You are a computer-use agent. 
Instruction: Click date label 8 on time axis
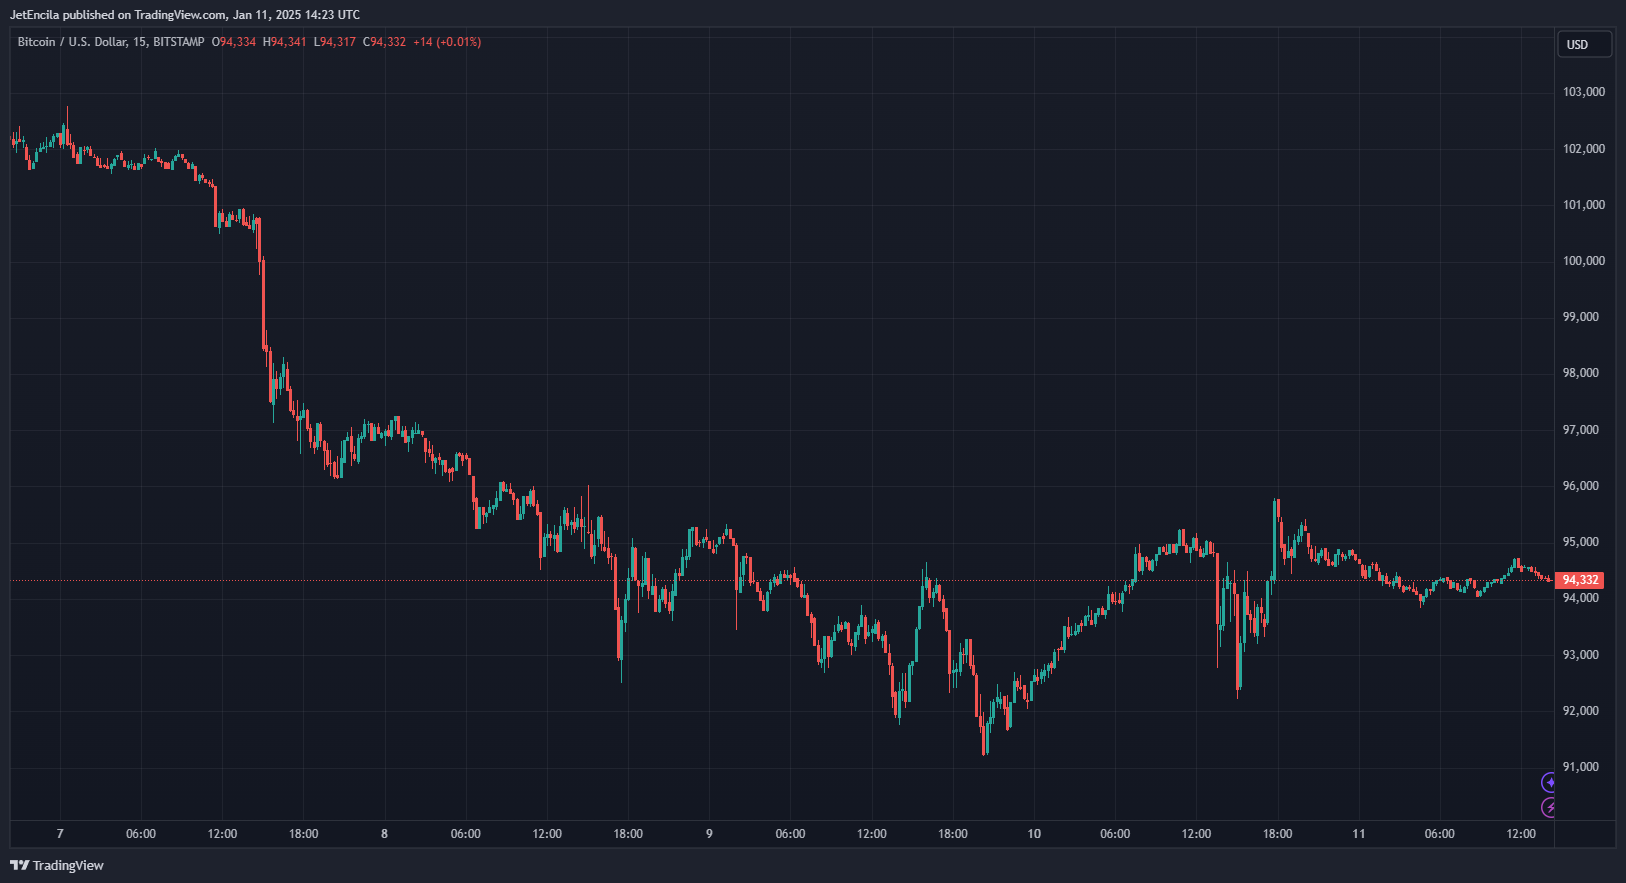click(384, 834)
